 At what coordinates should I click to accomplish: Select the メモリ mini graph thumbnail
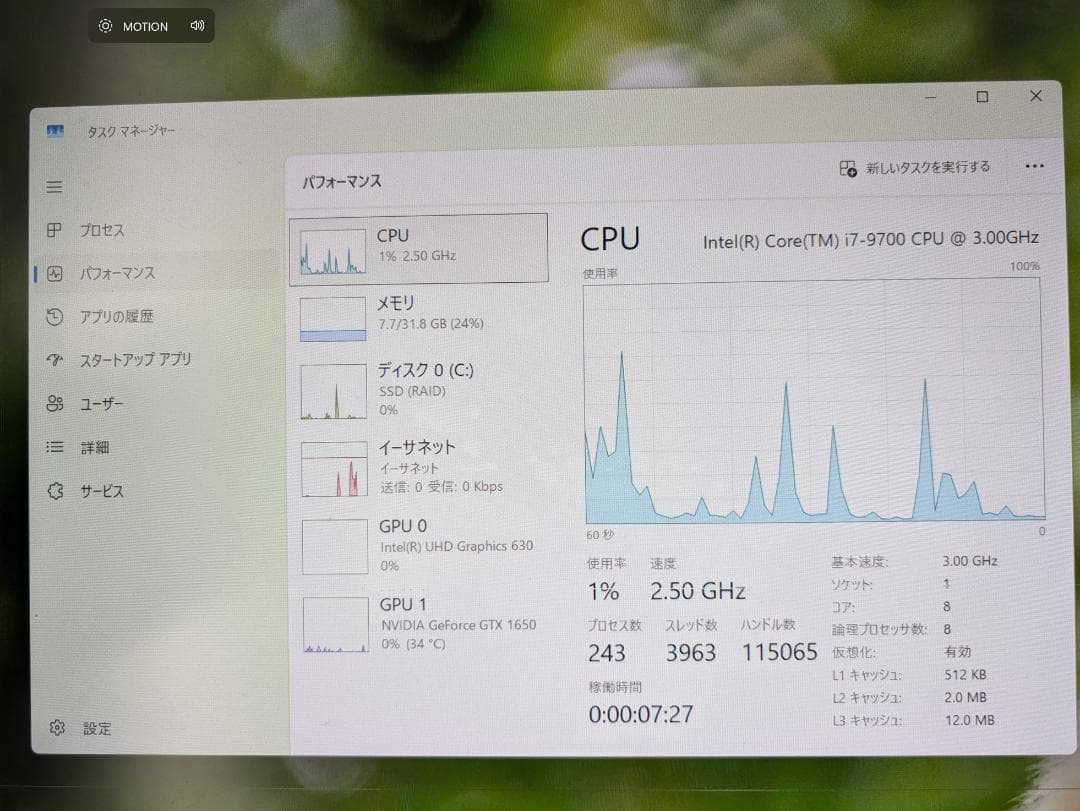333,318
